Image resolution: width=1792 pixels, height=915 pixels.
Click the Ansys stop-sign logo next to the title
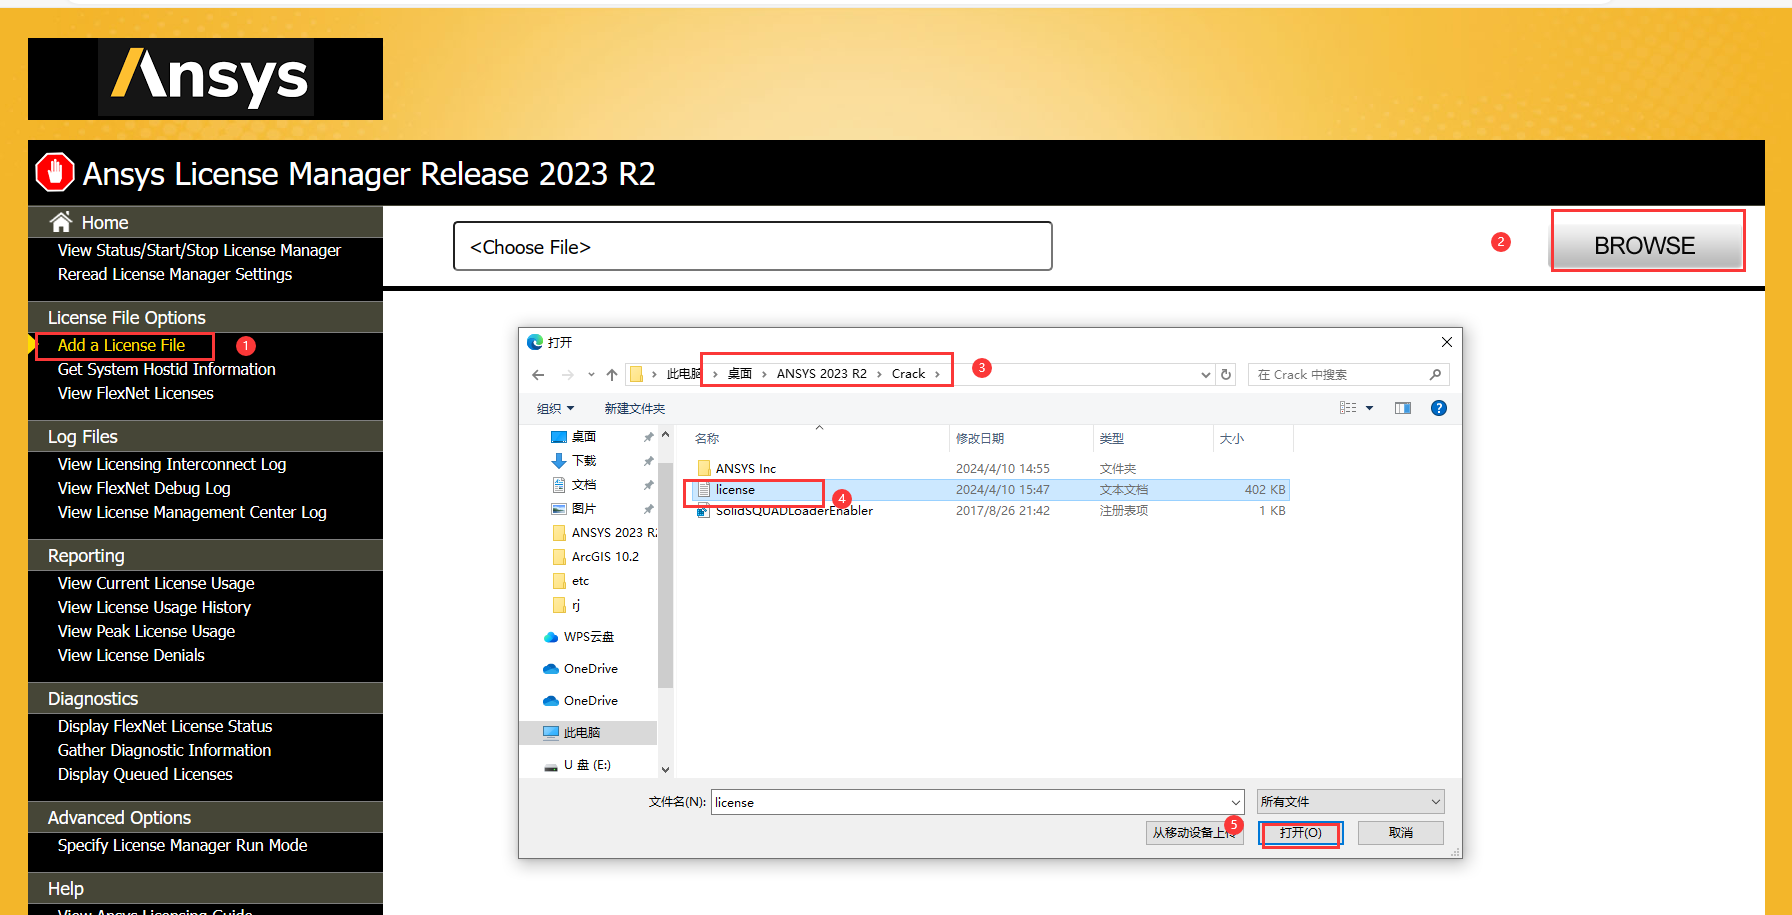[54, 172]
